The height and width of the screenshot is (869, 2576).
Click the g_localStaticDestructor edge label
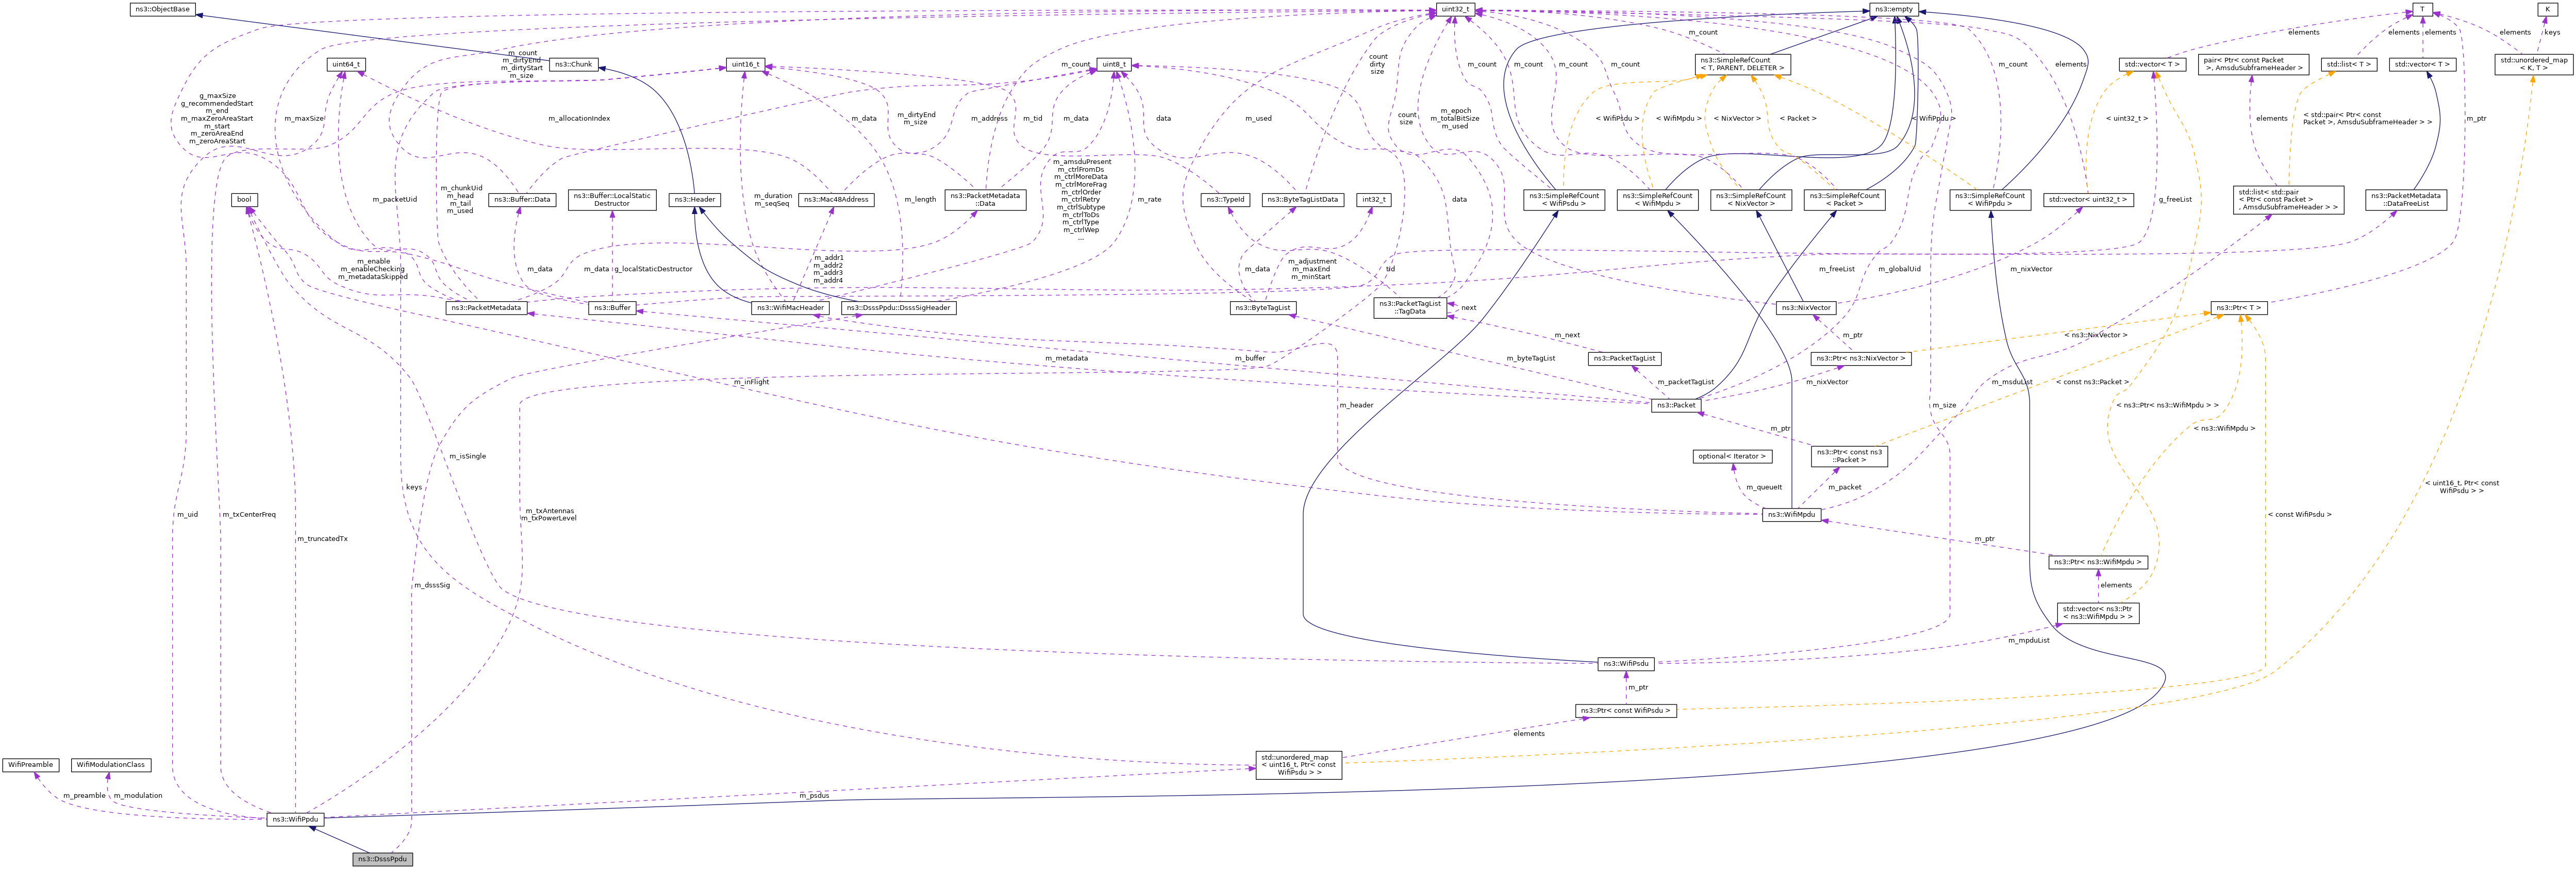(x=653, y=270)
